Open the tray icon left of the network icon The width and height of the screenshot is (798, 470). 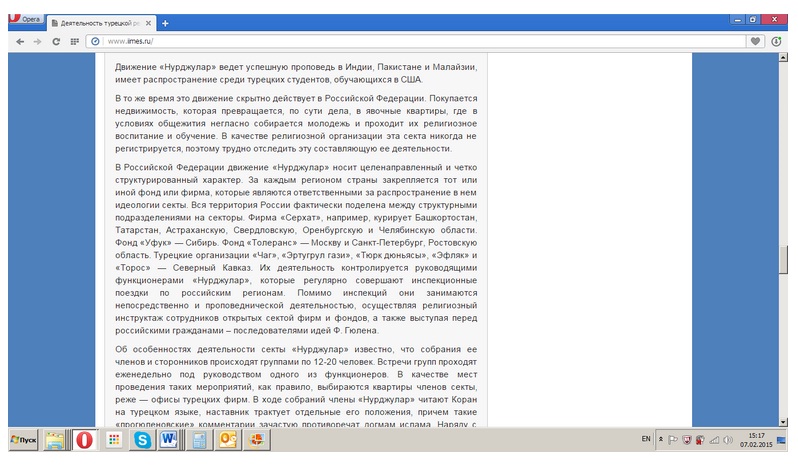tap(700, 440)
